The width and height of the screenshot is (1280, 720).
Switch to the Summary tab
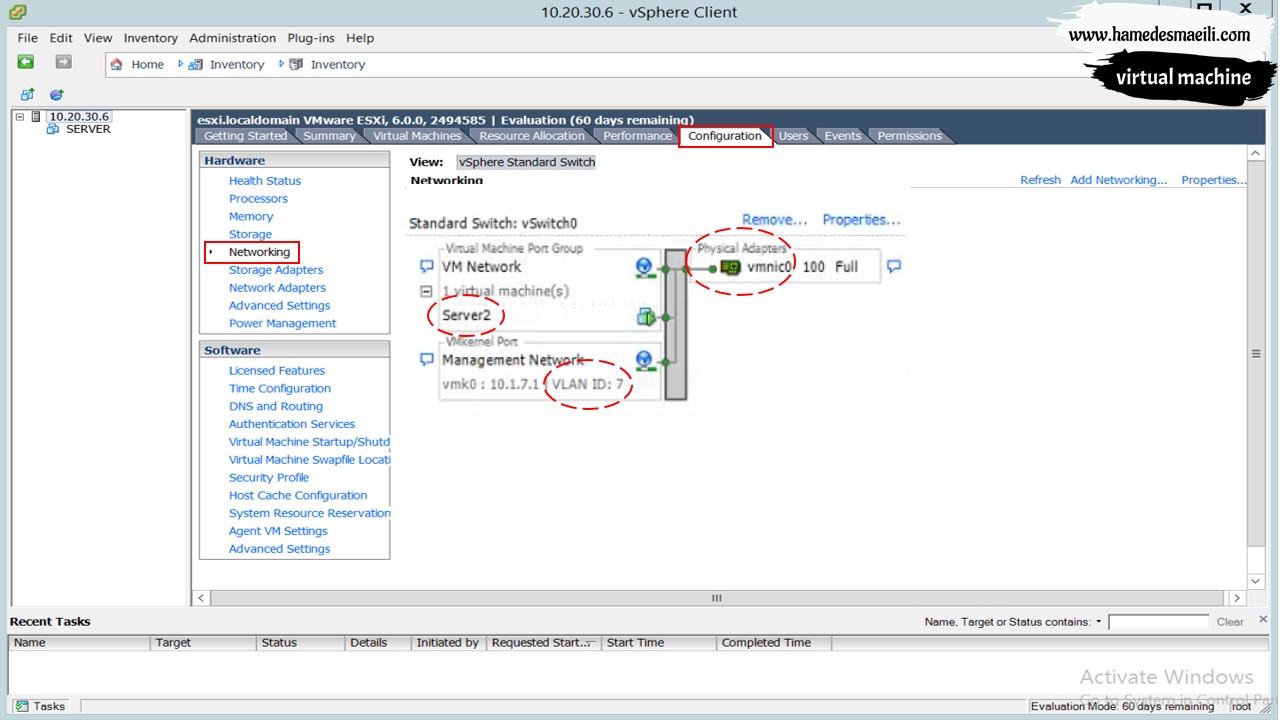[329, 136]
